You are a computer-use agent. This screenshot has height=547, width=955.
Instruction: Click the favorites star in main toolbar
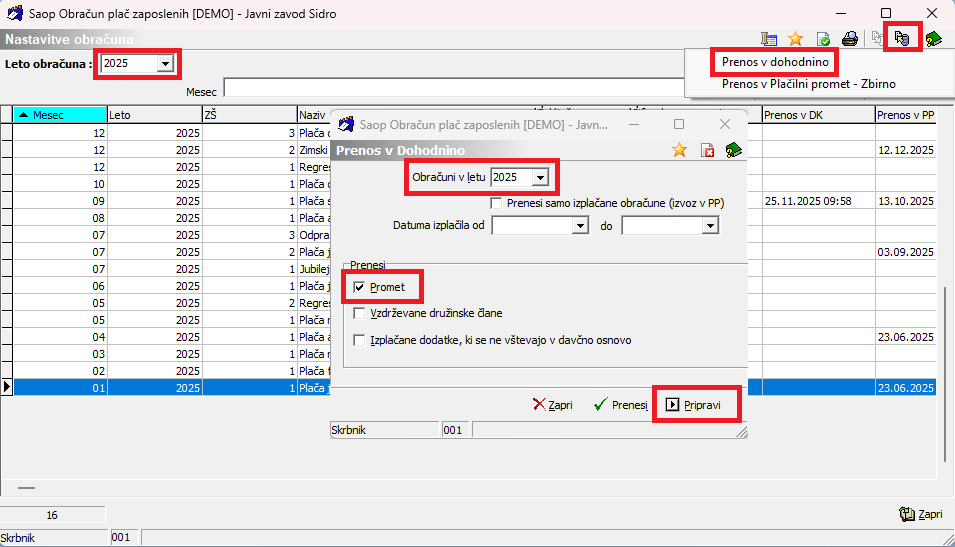(795, 39)
